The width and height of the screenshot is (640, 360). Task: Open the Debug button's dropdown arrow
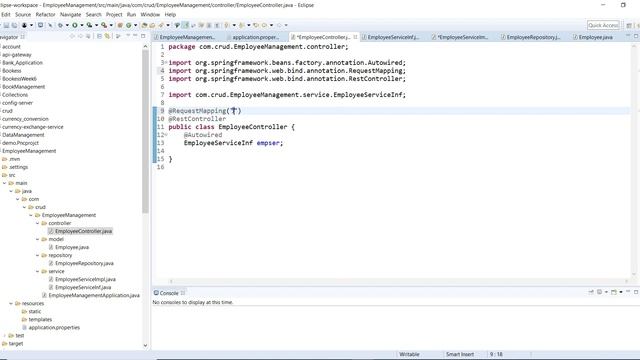(67, 25)
